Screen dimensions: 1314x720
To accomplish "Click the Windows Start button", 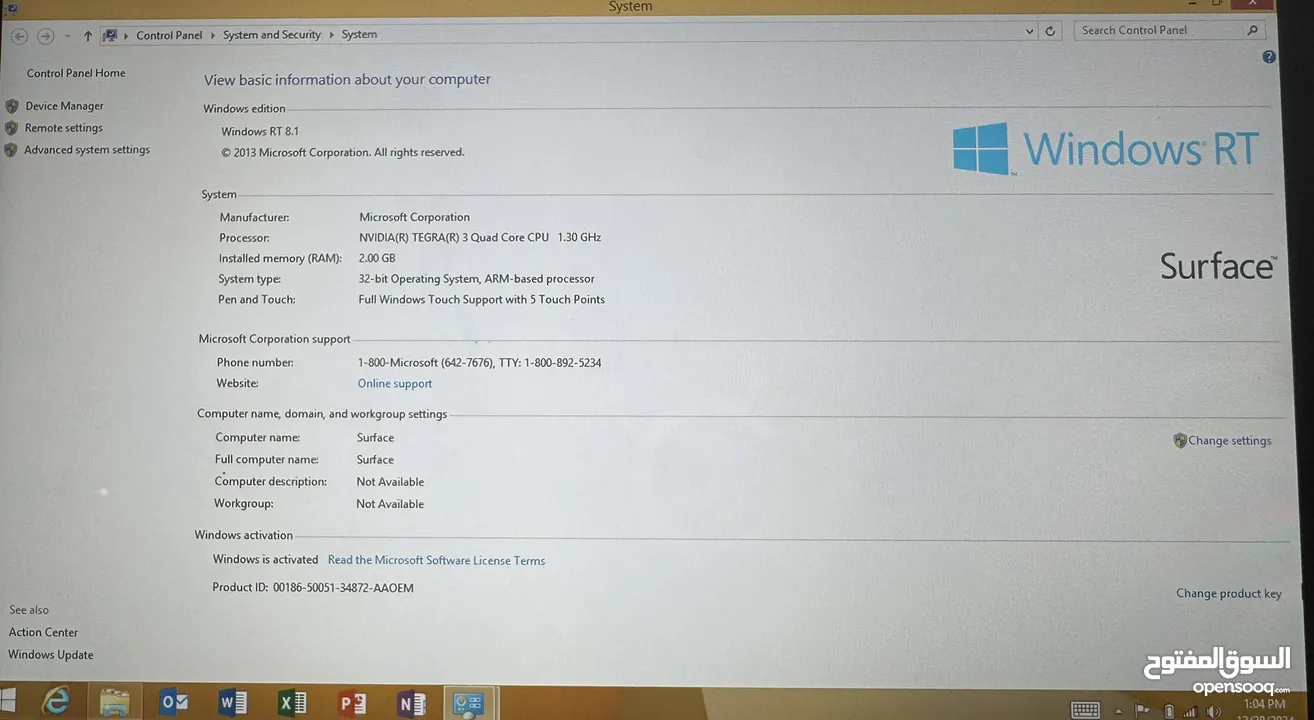I will pyautogui.click(x=9, y=700).
